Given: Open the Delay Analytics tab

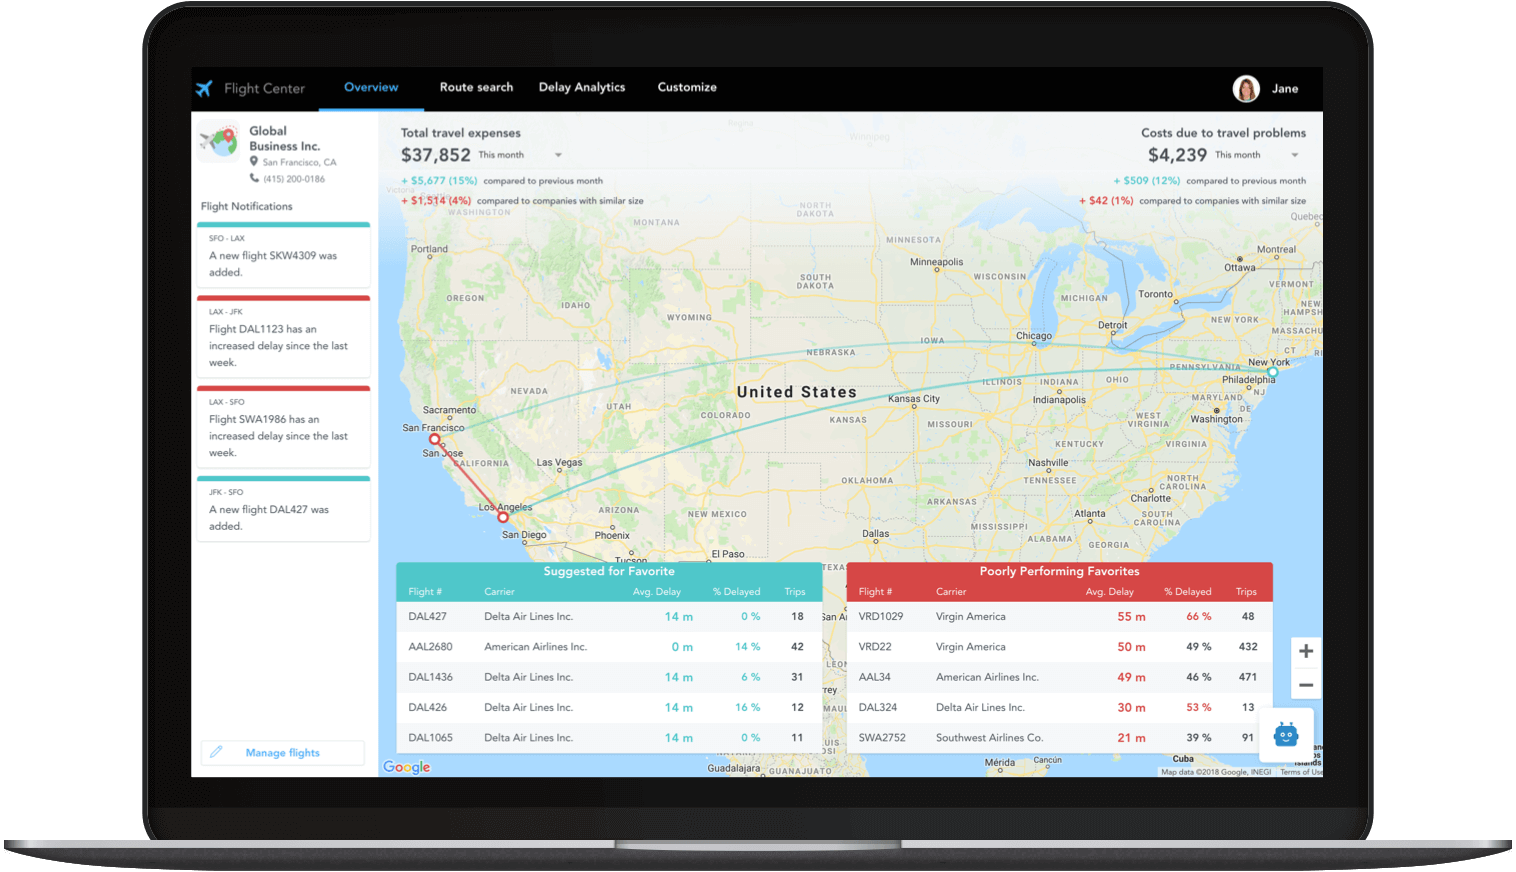Looking at the screenshot, I should (581, 88).
